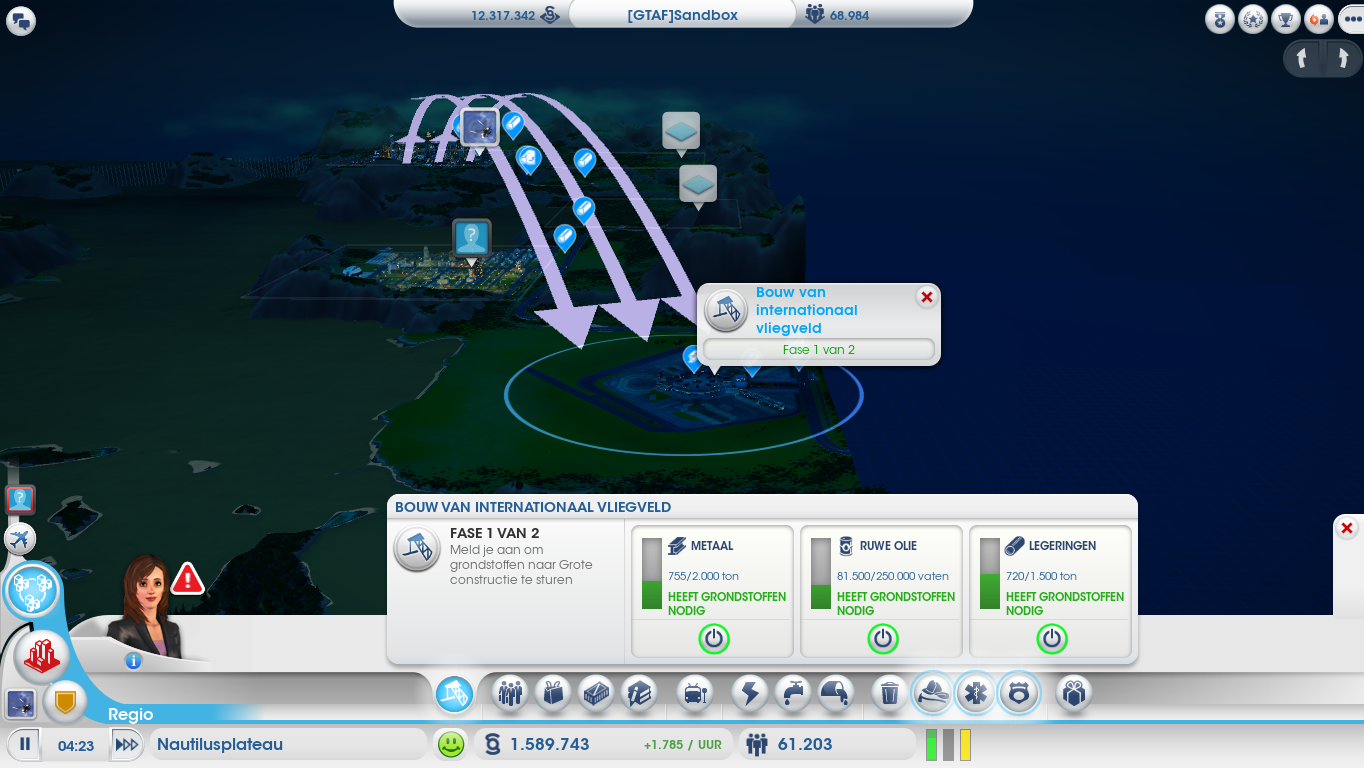Open the residential zones people icon

coord(511,693)
